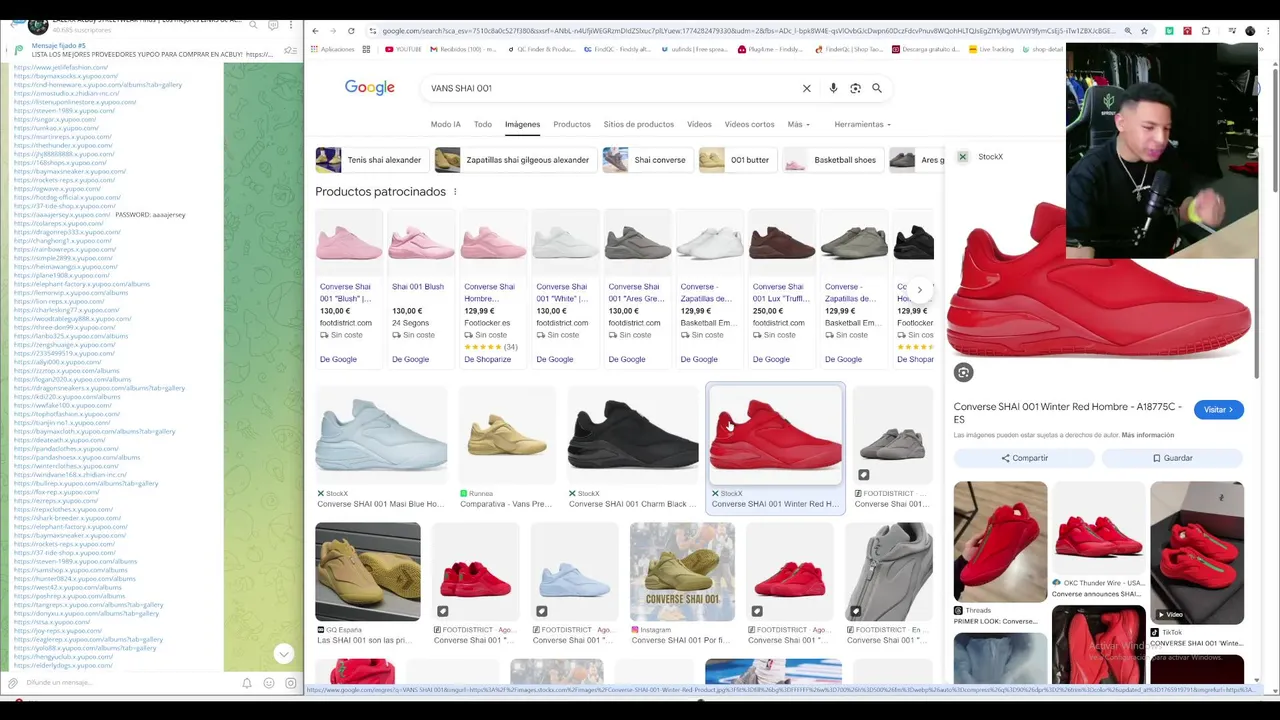Go back with browser back arrow
Image resolution: width=1280 pixels, height=720 pixels.
[x=315, y=31]
